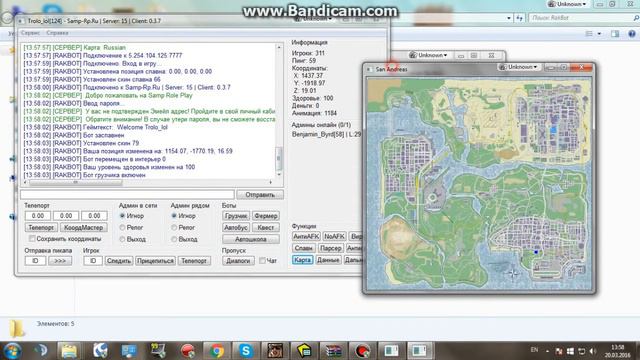Click the Автошкола button
640x360 pixels.
[x=251, y=239]
